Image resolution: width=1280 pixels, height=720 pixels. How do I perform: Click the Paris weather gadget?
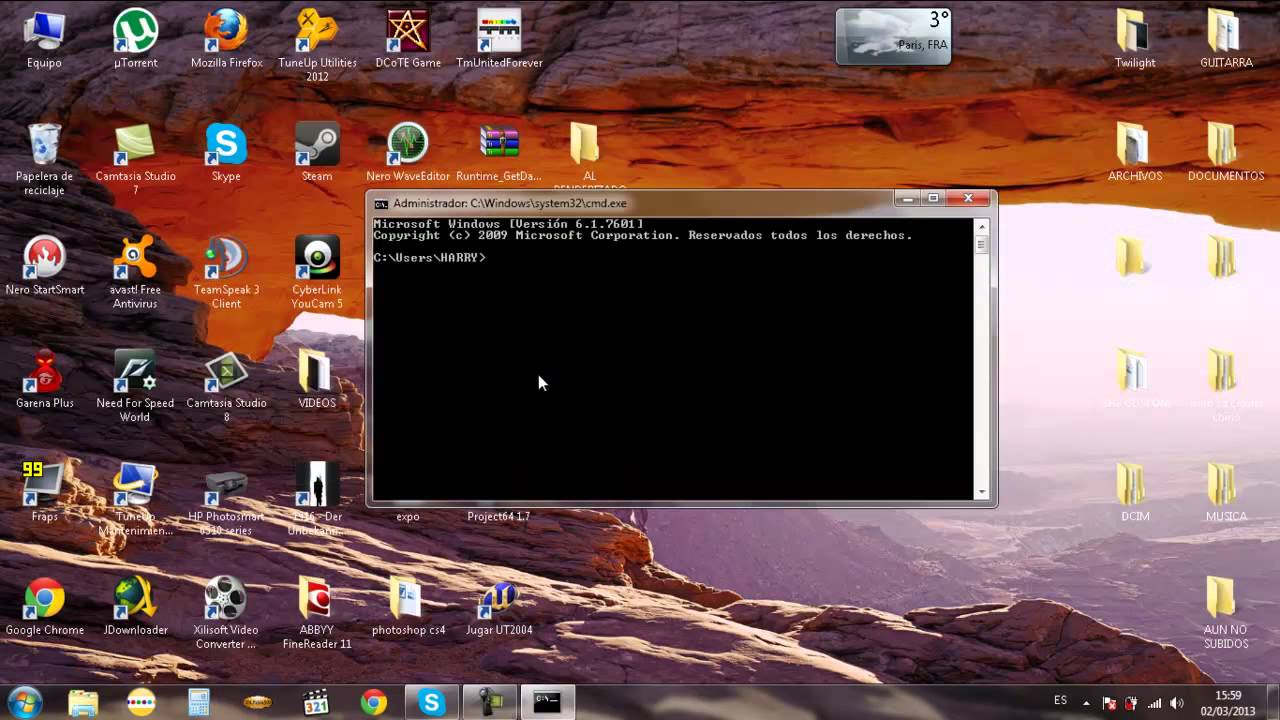tap(893, 36)
